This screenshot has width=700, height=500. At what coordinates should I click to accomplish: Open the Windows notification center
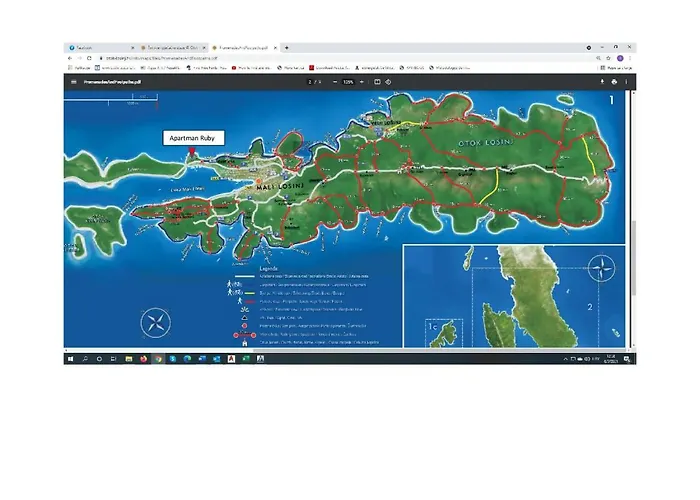pos(627,359)
